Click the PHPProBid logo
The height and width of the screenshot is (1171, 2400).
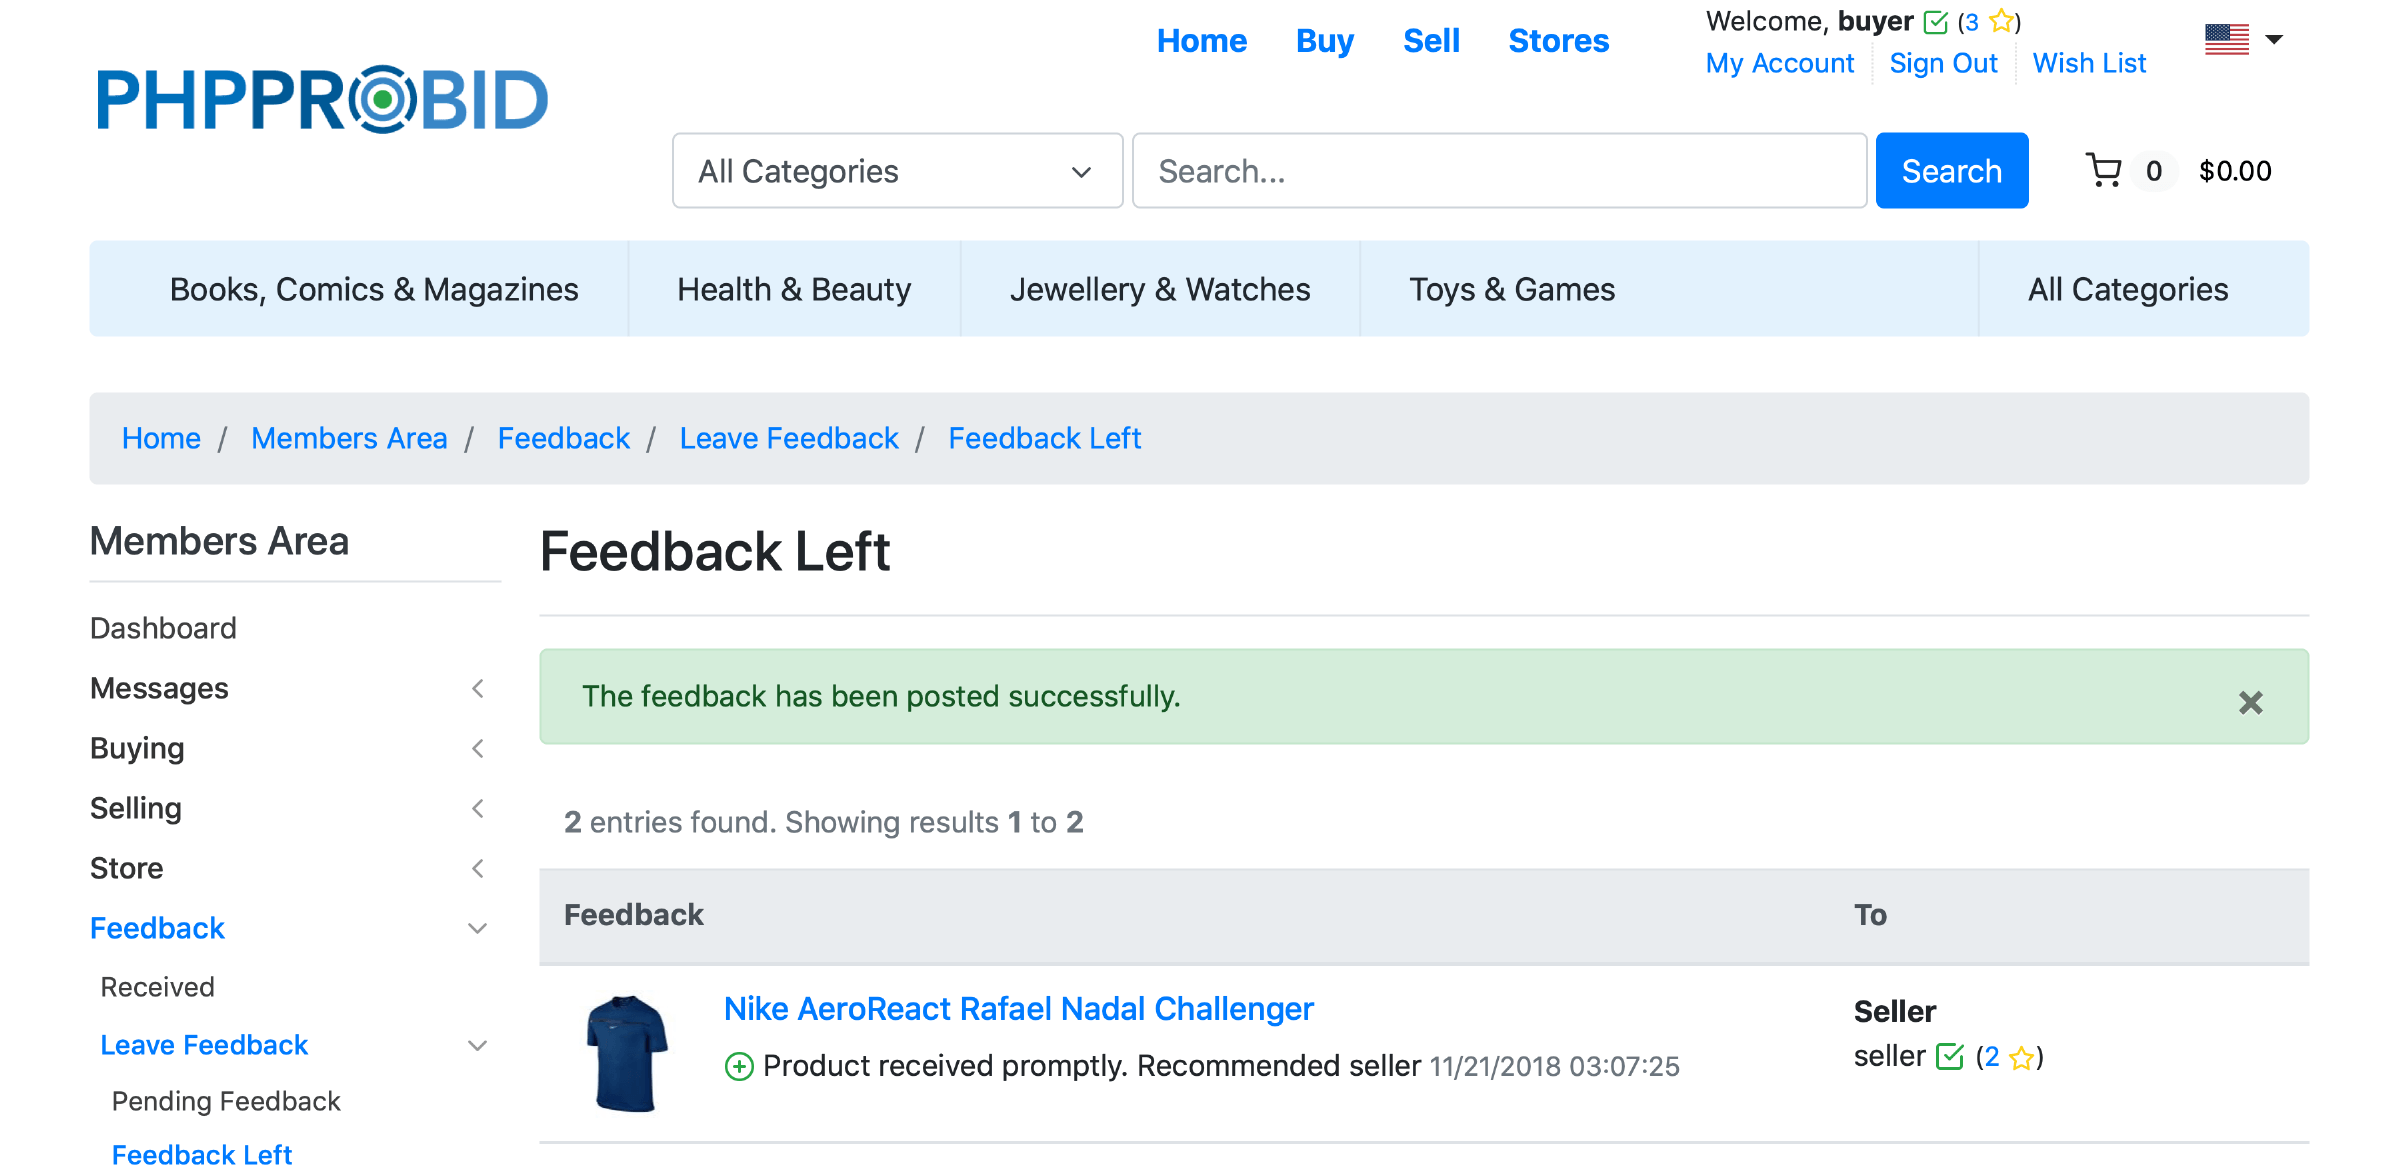(x=322, y=100)
